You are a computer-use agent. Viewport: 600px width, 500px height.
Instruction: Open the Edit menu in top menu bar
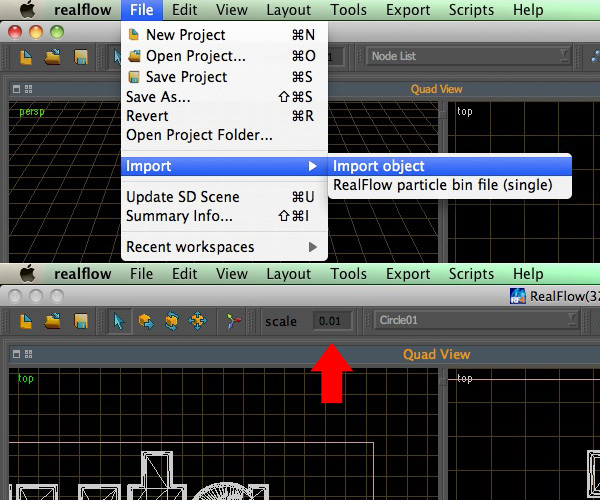[184, 10]
